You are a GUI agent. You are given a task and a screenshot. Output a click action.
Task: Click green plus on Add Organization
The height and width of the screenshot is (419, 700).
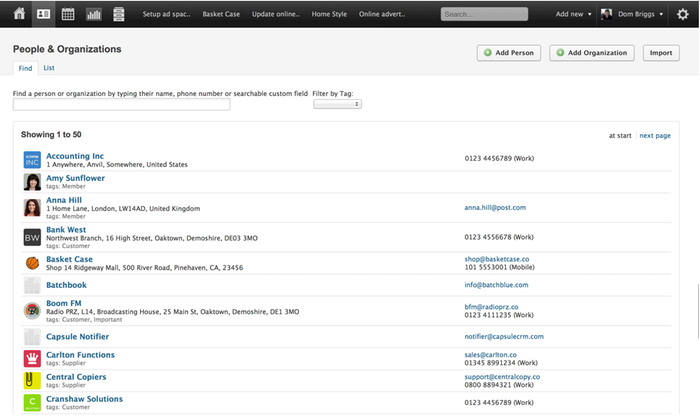click(x=560, y=53)
